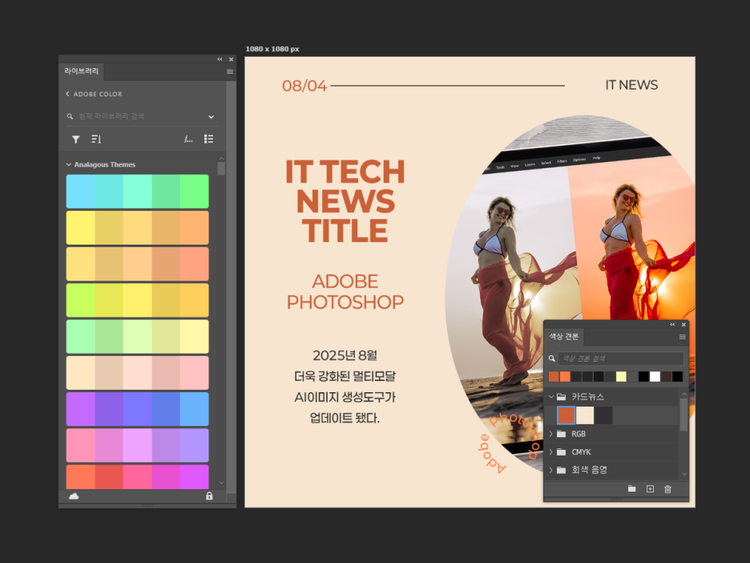This screenshot has height=563, width=750.
Task: Collapse the 라이브러리 panel to icons
Action: click(x=220, y=59)
